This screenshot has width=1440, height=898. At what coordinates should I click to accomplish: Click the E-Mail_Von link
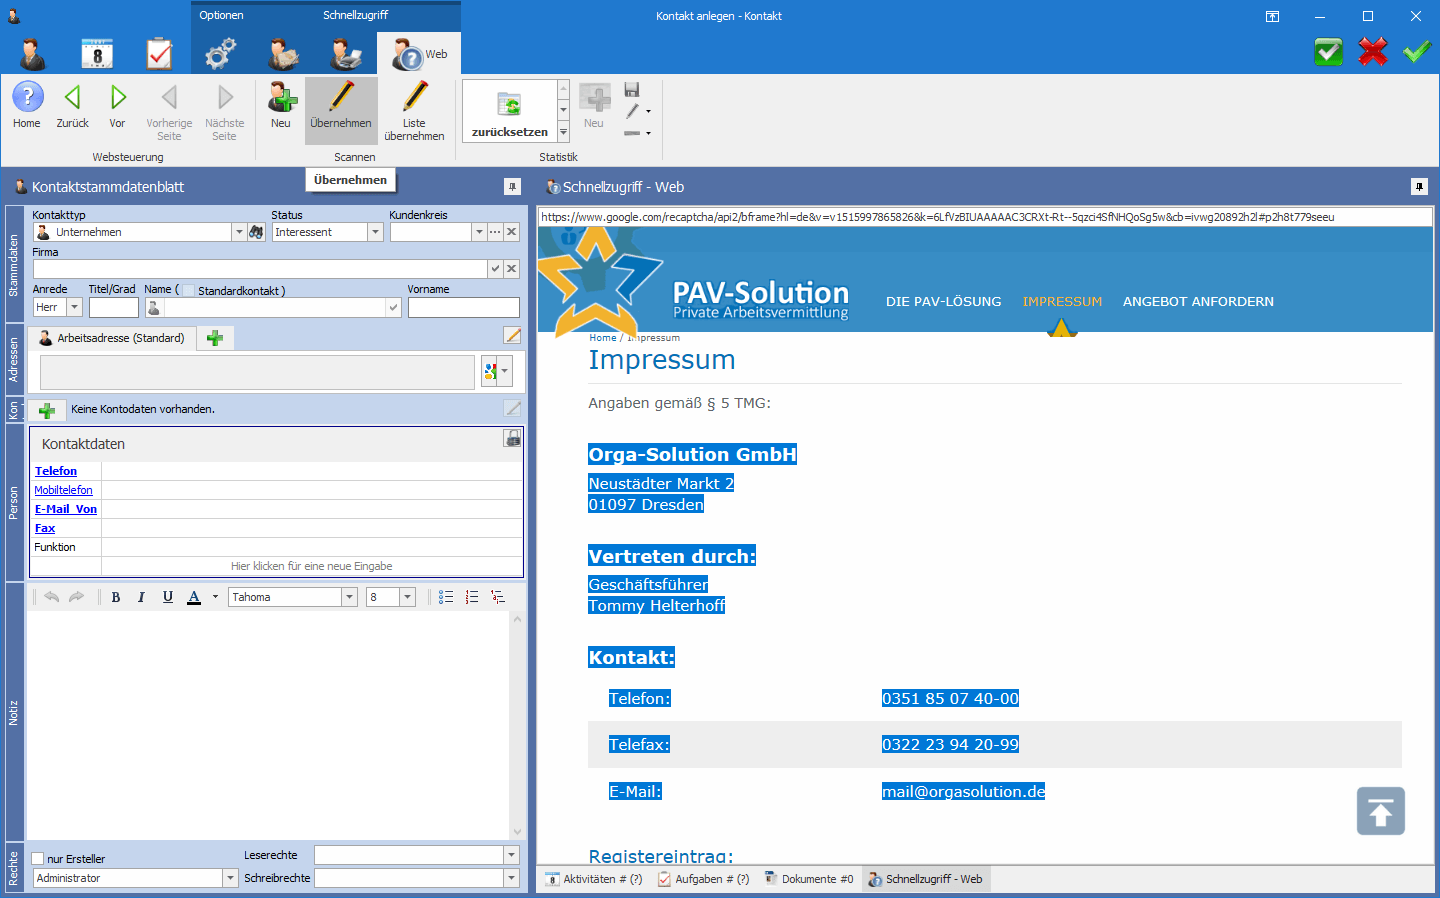click(x=66, y=509)
